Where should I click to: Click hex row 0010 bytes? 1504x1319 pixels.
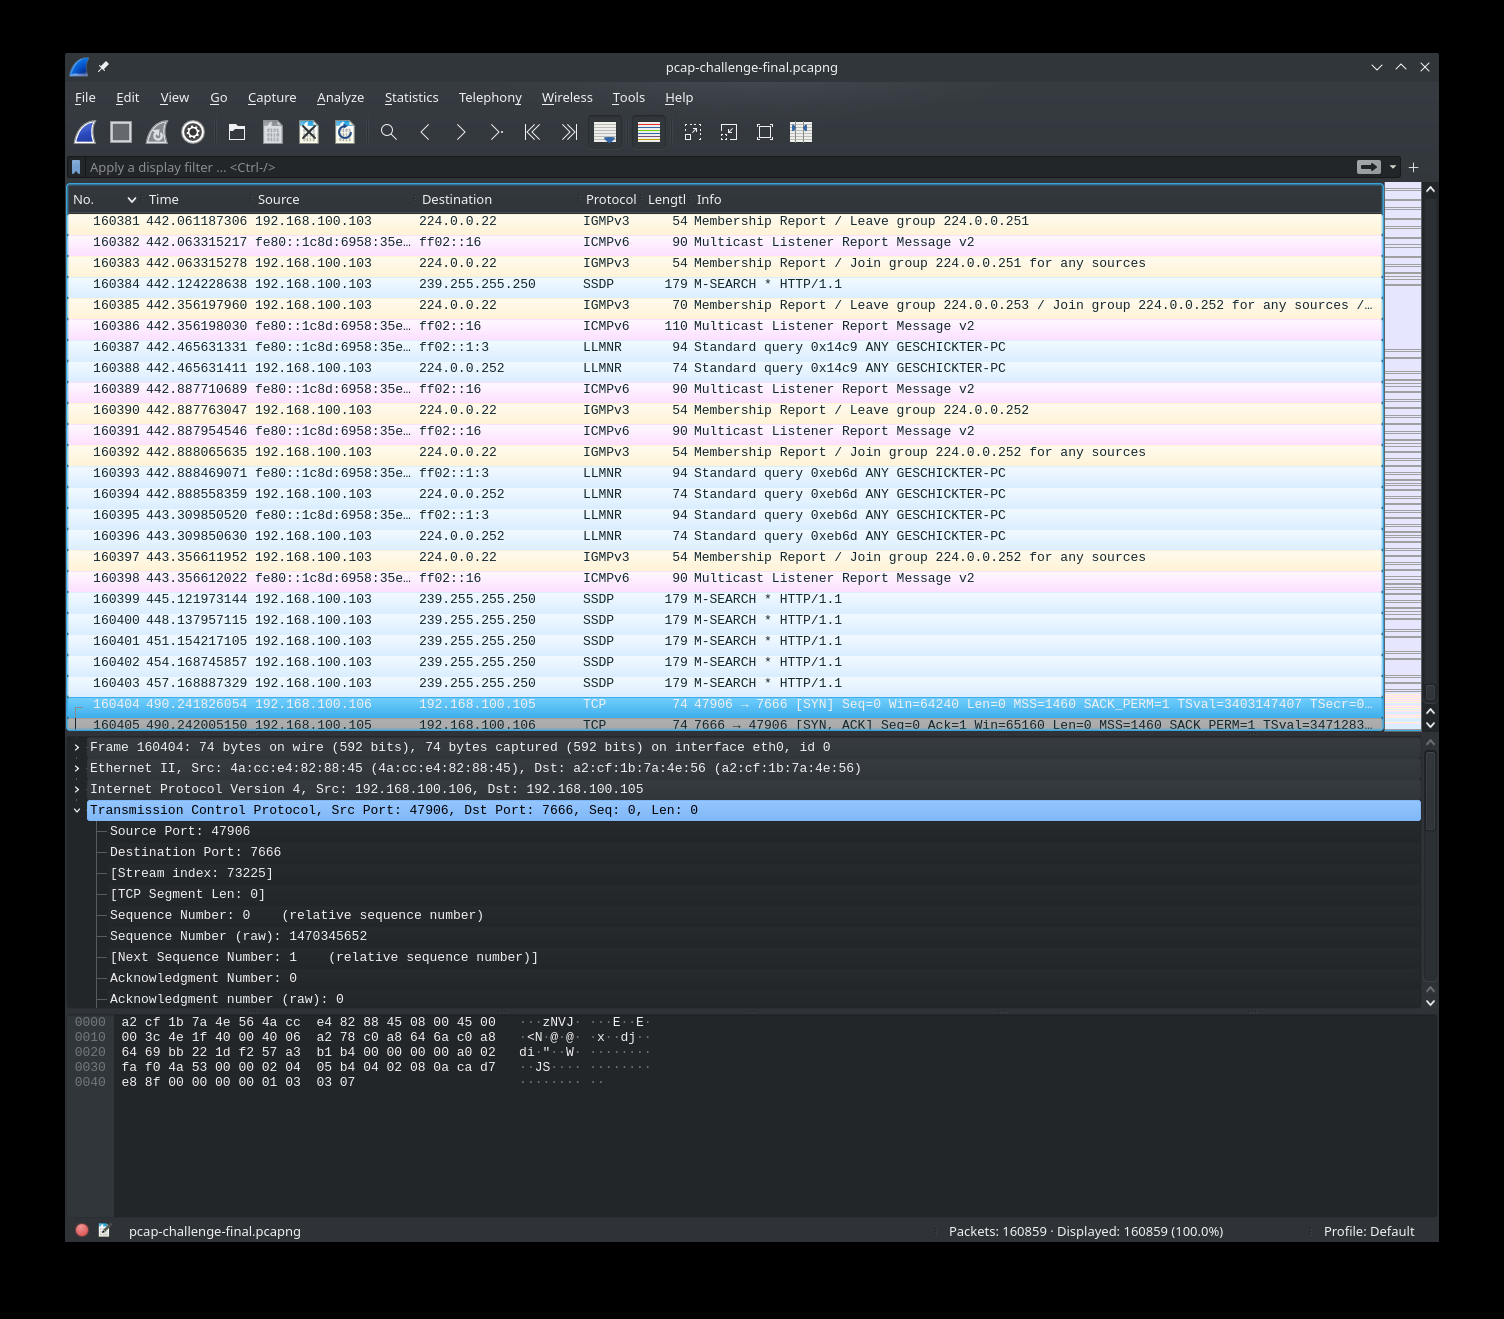click(x=308, y=1037)
